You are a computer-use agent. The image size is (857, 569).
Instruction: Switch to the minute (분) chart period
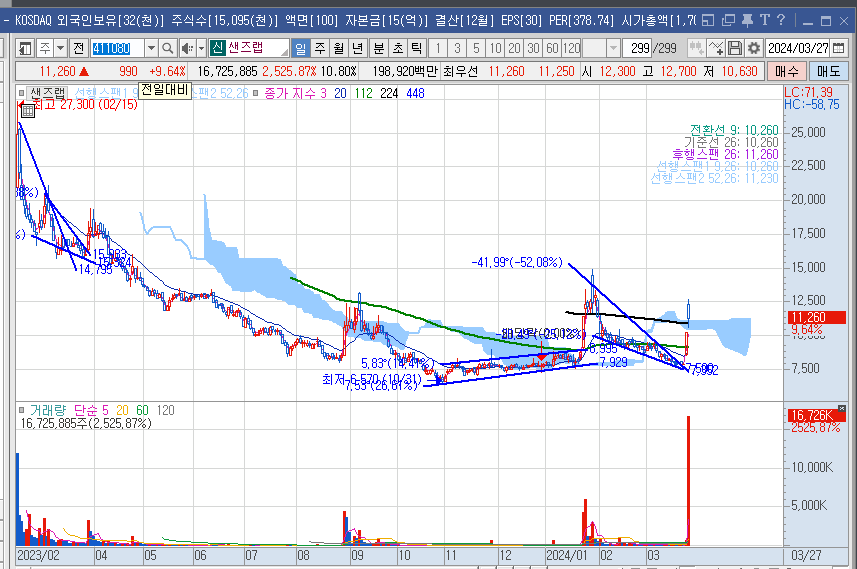(378, 49)
